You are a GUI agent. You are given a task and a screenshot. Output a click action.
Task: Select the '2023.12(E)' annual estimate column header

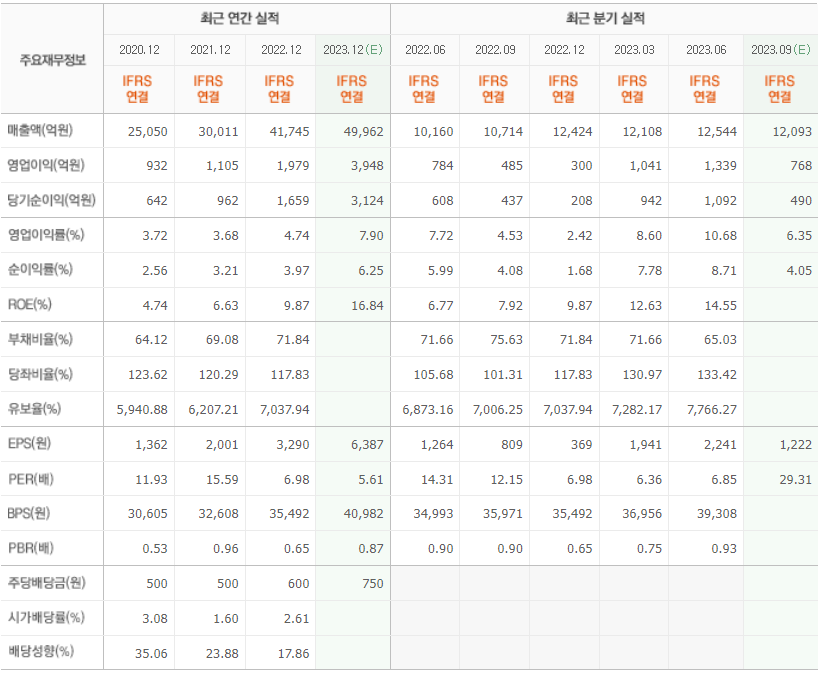[353, 50]
